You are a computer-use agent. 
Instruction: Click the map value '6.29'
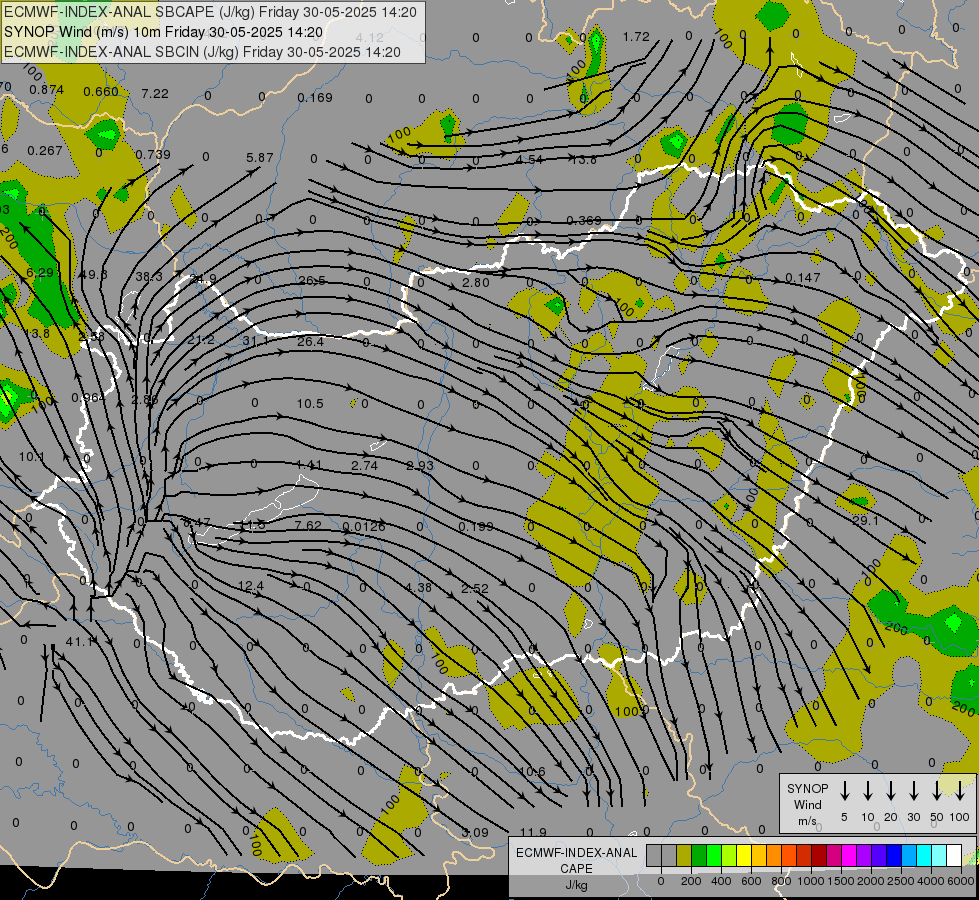tap(40, 272)
